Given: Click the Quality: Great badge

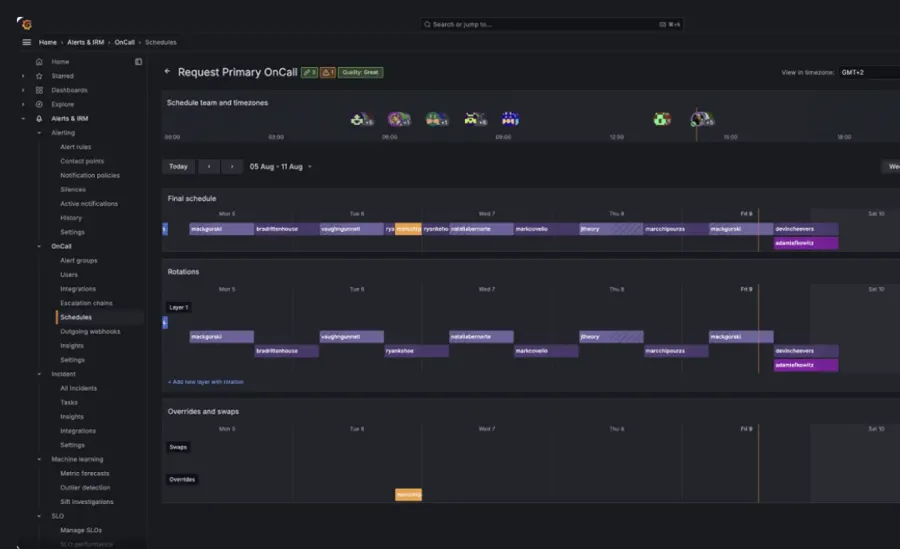Looking at the screenshot, I should [x=360, y=72].
